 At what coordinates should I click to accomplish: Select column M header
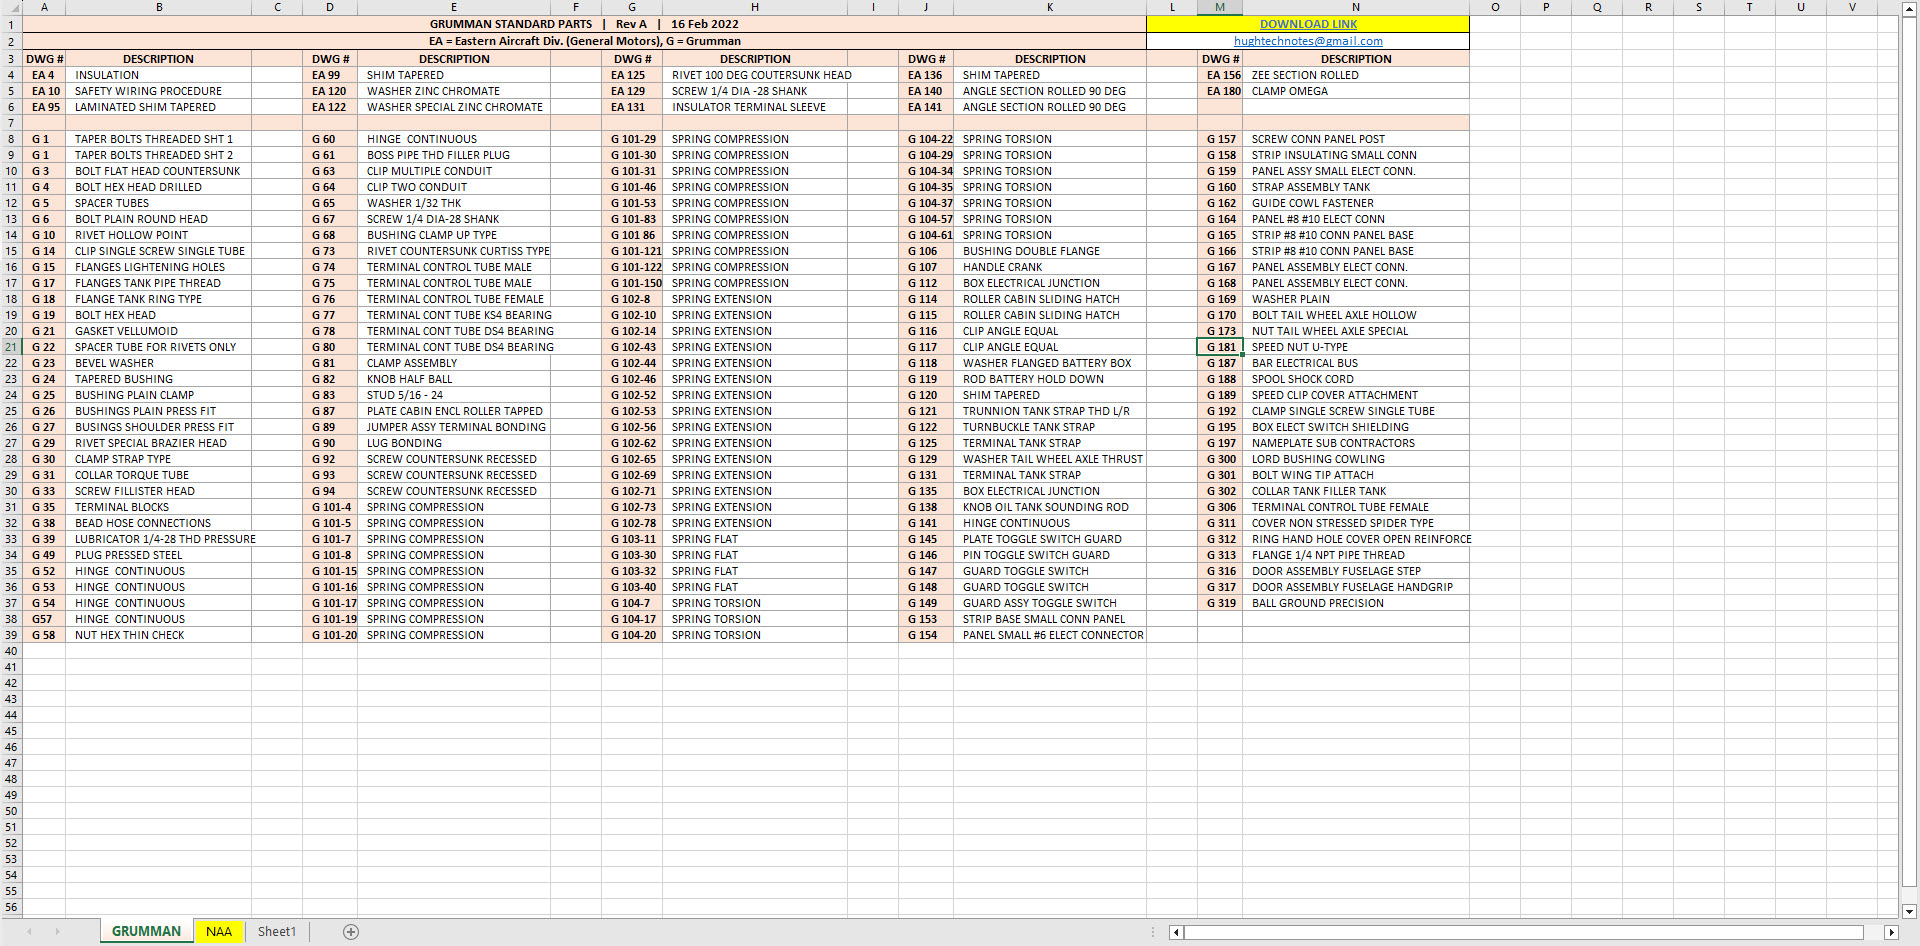click(1220, 7)
